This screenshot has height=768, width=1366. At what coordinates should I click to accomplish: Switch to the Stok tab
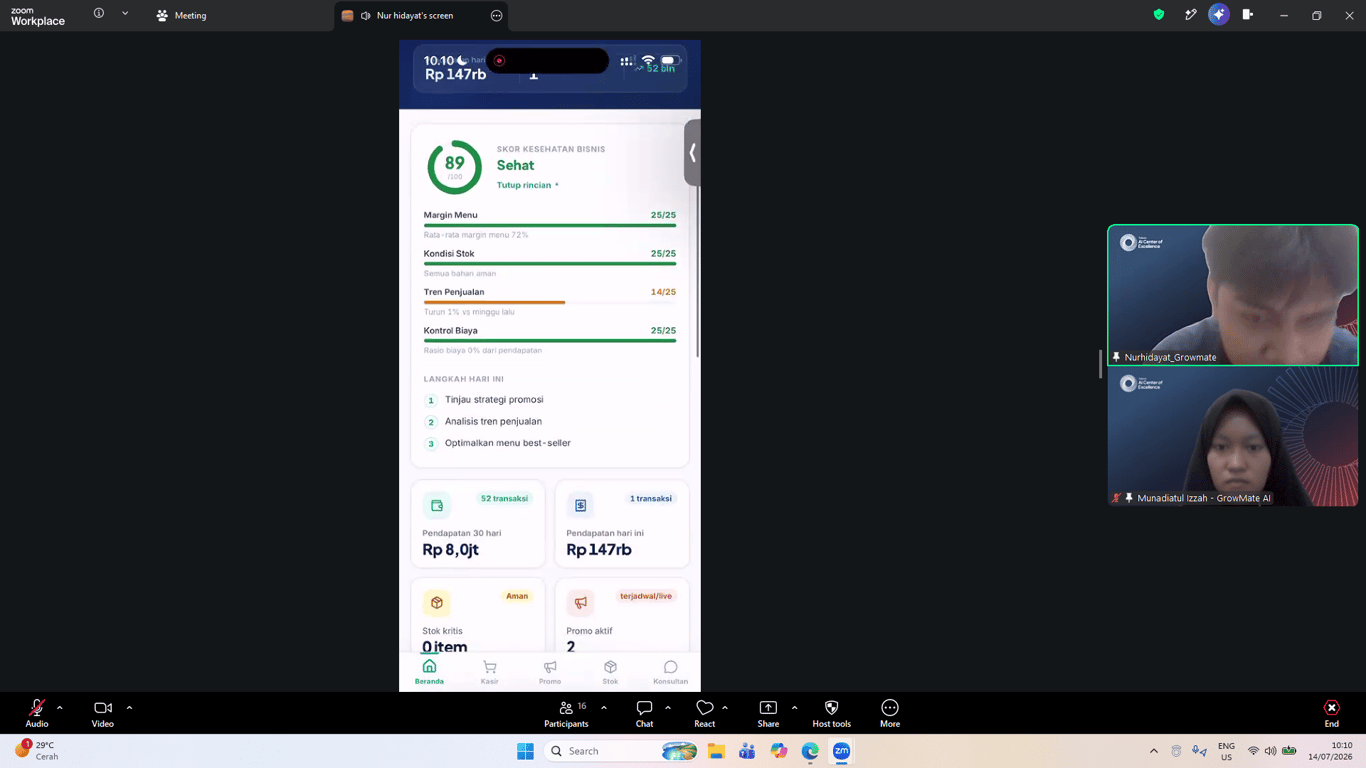point(610,672)
